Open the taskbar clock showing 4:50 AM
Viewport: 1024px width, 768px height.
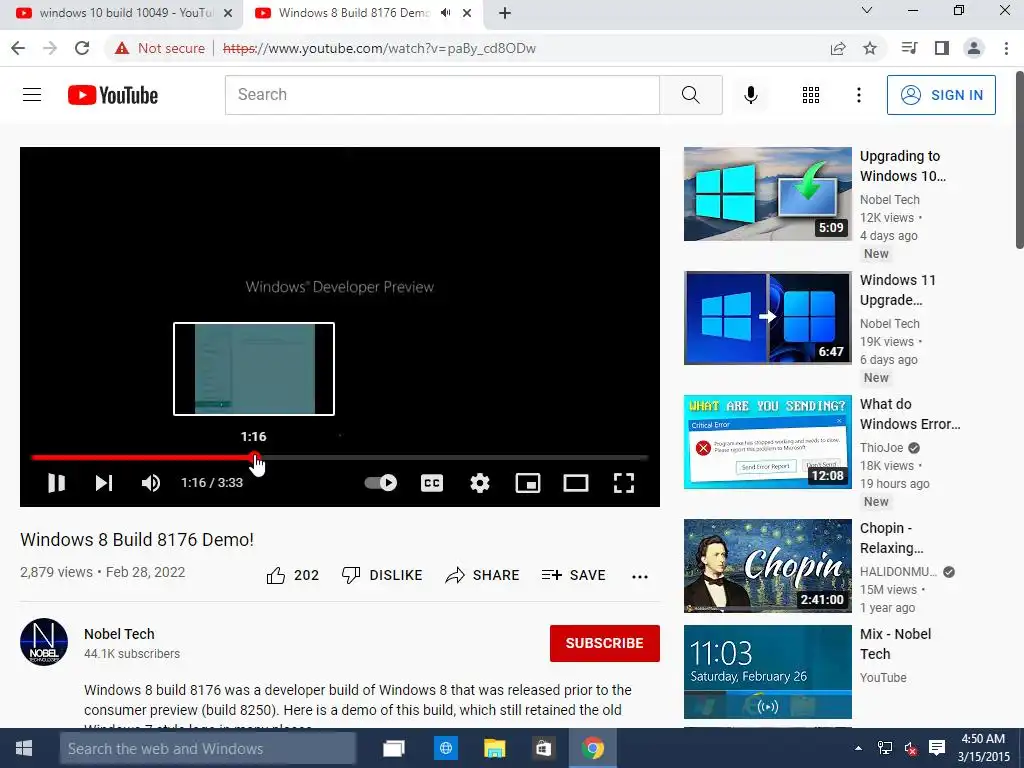point(983,748)
